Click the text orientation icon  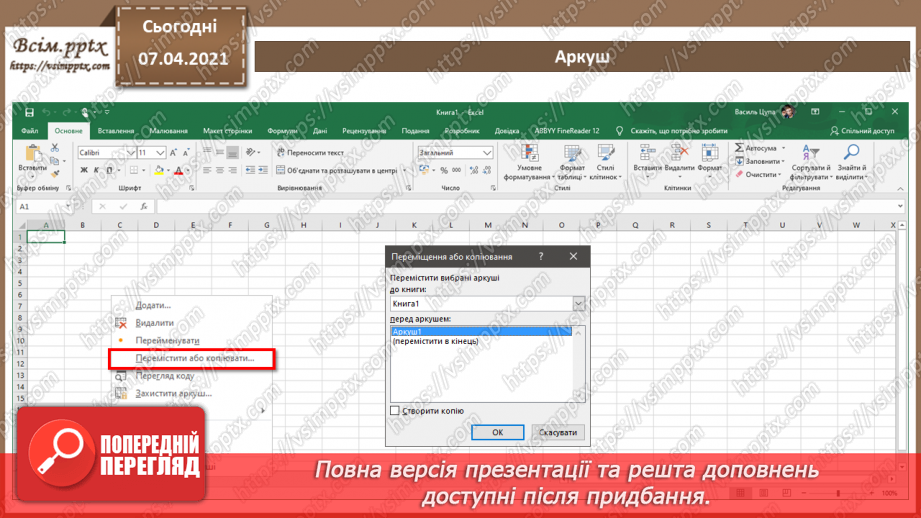pos(251,152)
